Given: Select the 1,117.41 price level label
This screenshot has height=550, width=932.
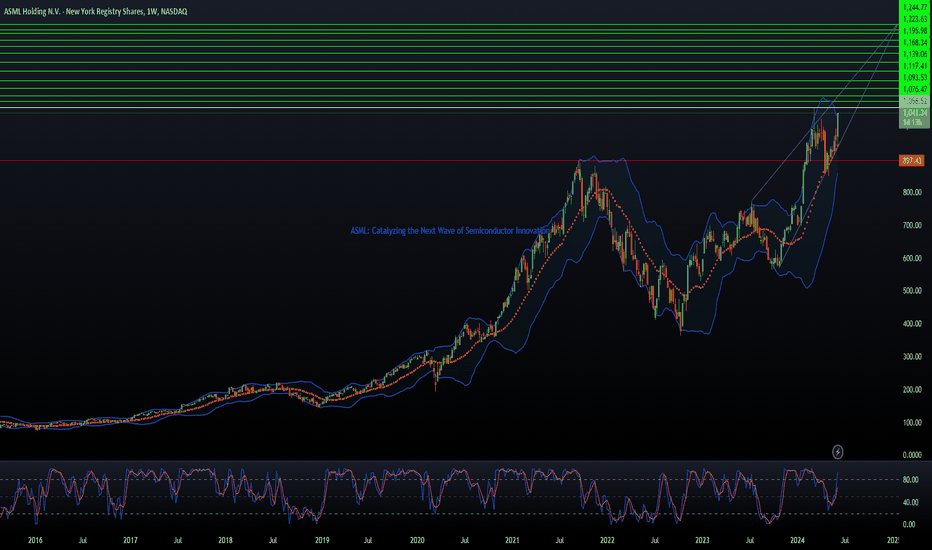Looking at the screenshot, I should [x=915, y=66].
